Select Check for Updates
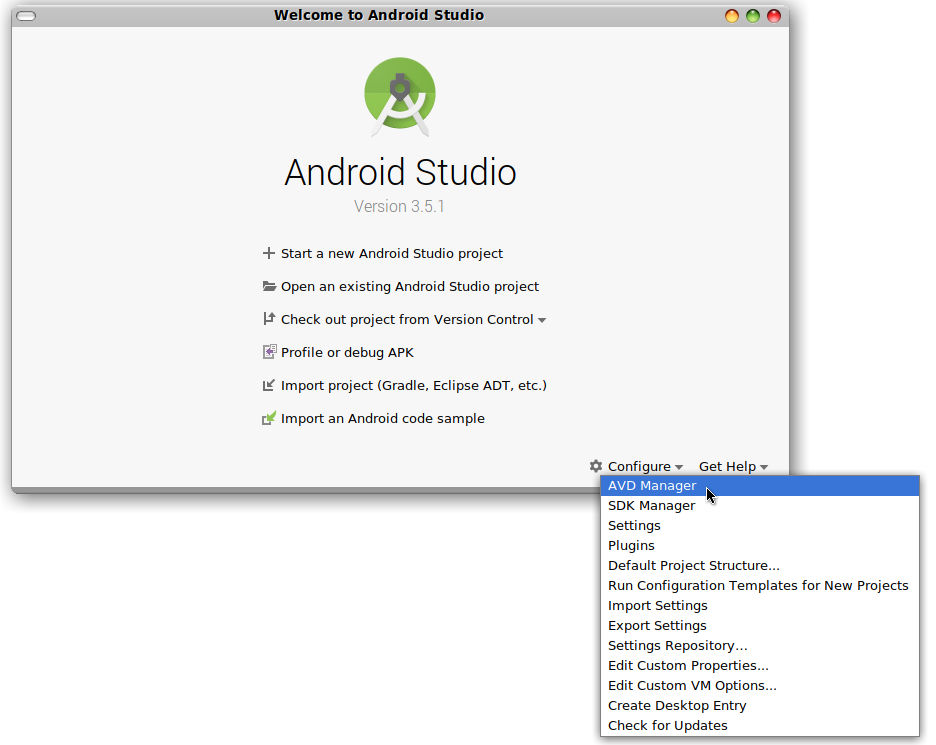Screen dimensions: 936x745 760,726
